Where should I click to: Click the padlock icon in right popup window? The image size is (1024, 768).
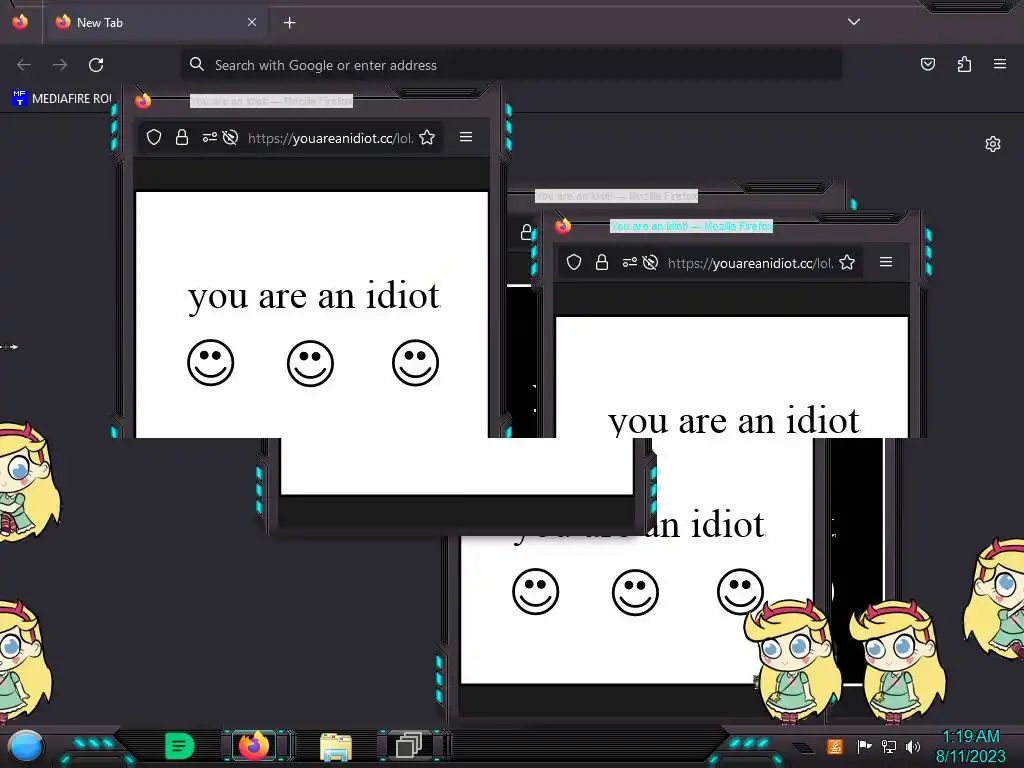(601, 263)
